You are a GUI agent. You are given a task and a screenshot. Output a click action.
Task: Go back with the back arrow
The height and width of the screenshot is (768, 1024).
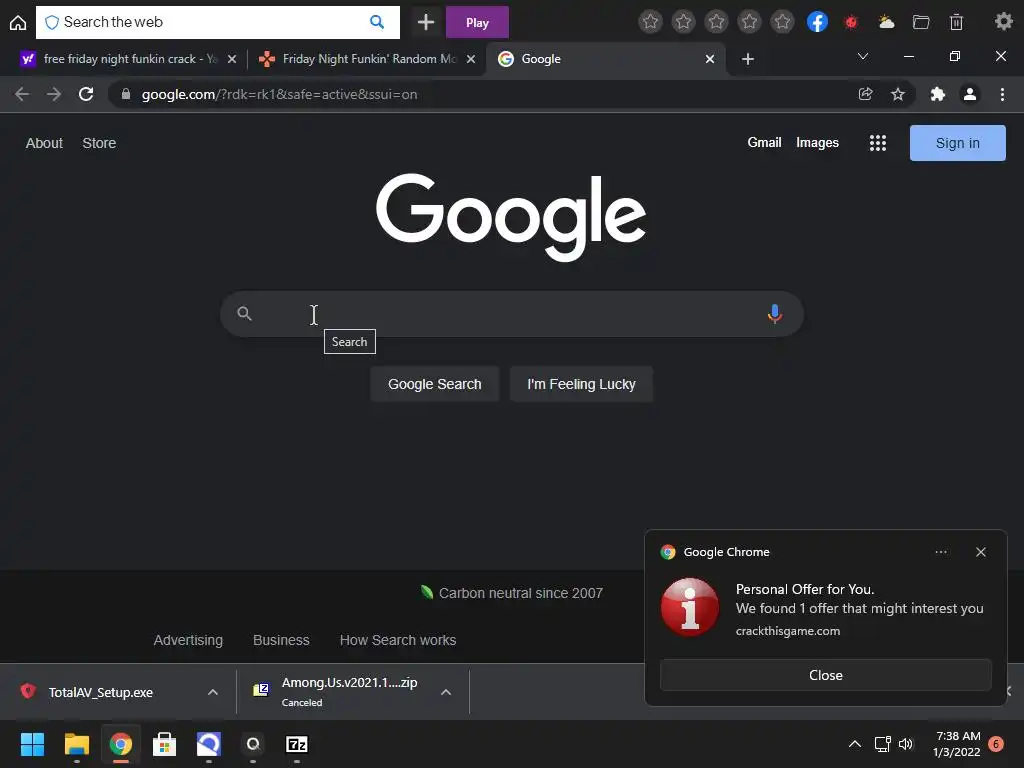(x=22, y=94)
